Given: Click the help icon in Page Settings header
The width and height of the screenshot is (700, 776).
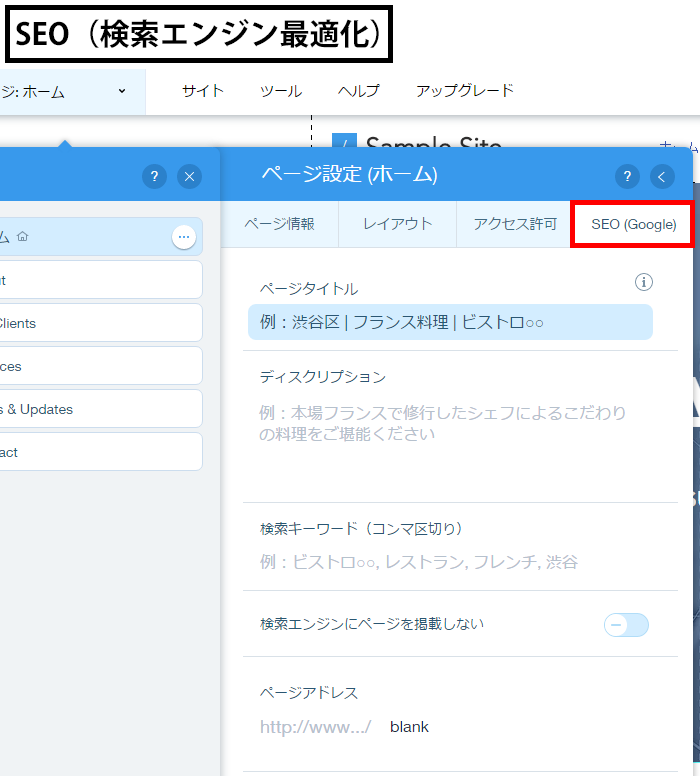Looking at the screenshot, I should (x=627, y=177).
